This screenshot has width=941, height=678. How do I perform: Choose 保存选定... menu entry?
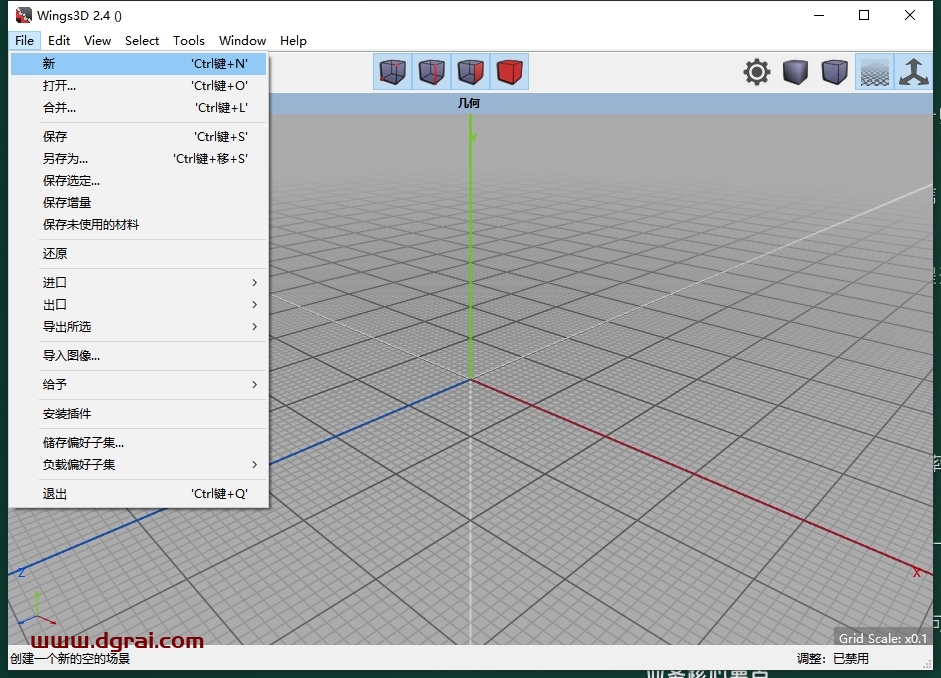coord(139,181)
